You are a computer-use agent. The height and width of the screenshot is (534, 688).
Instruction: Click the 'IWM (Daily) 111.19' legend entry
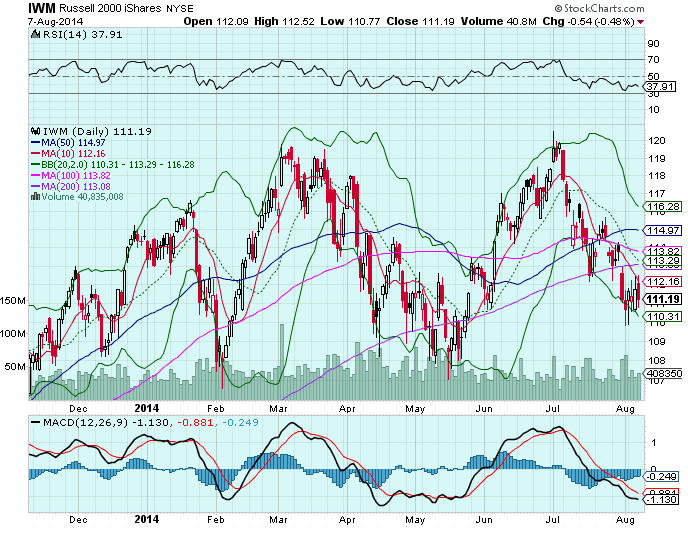tap(97, 131)
